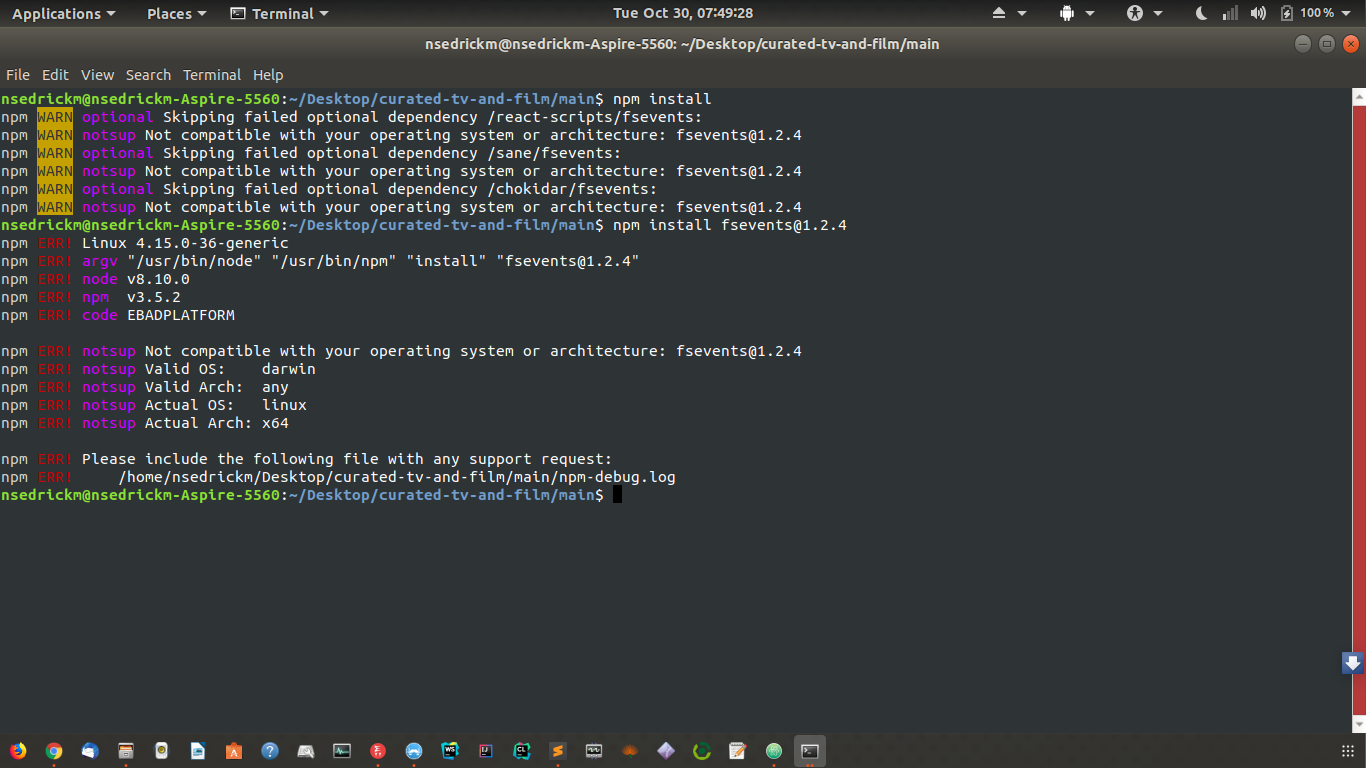Click the volume speaker icon

point(1258,13)
